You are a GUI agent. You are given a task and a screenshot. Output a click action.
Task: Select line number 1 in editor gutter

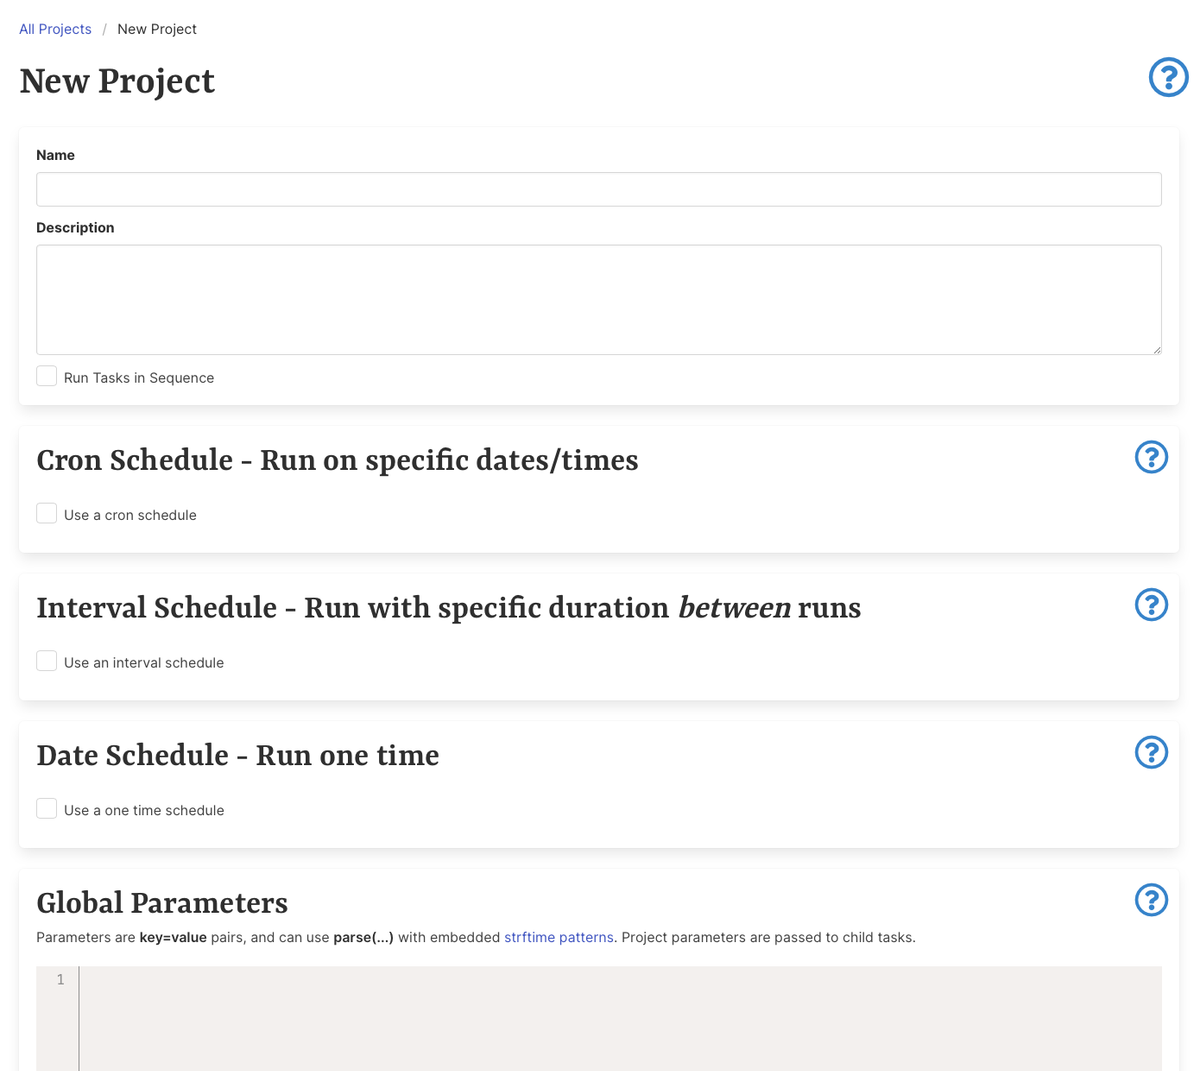[x=60, y=980]
